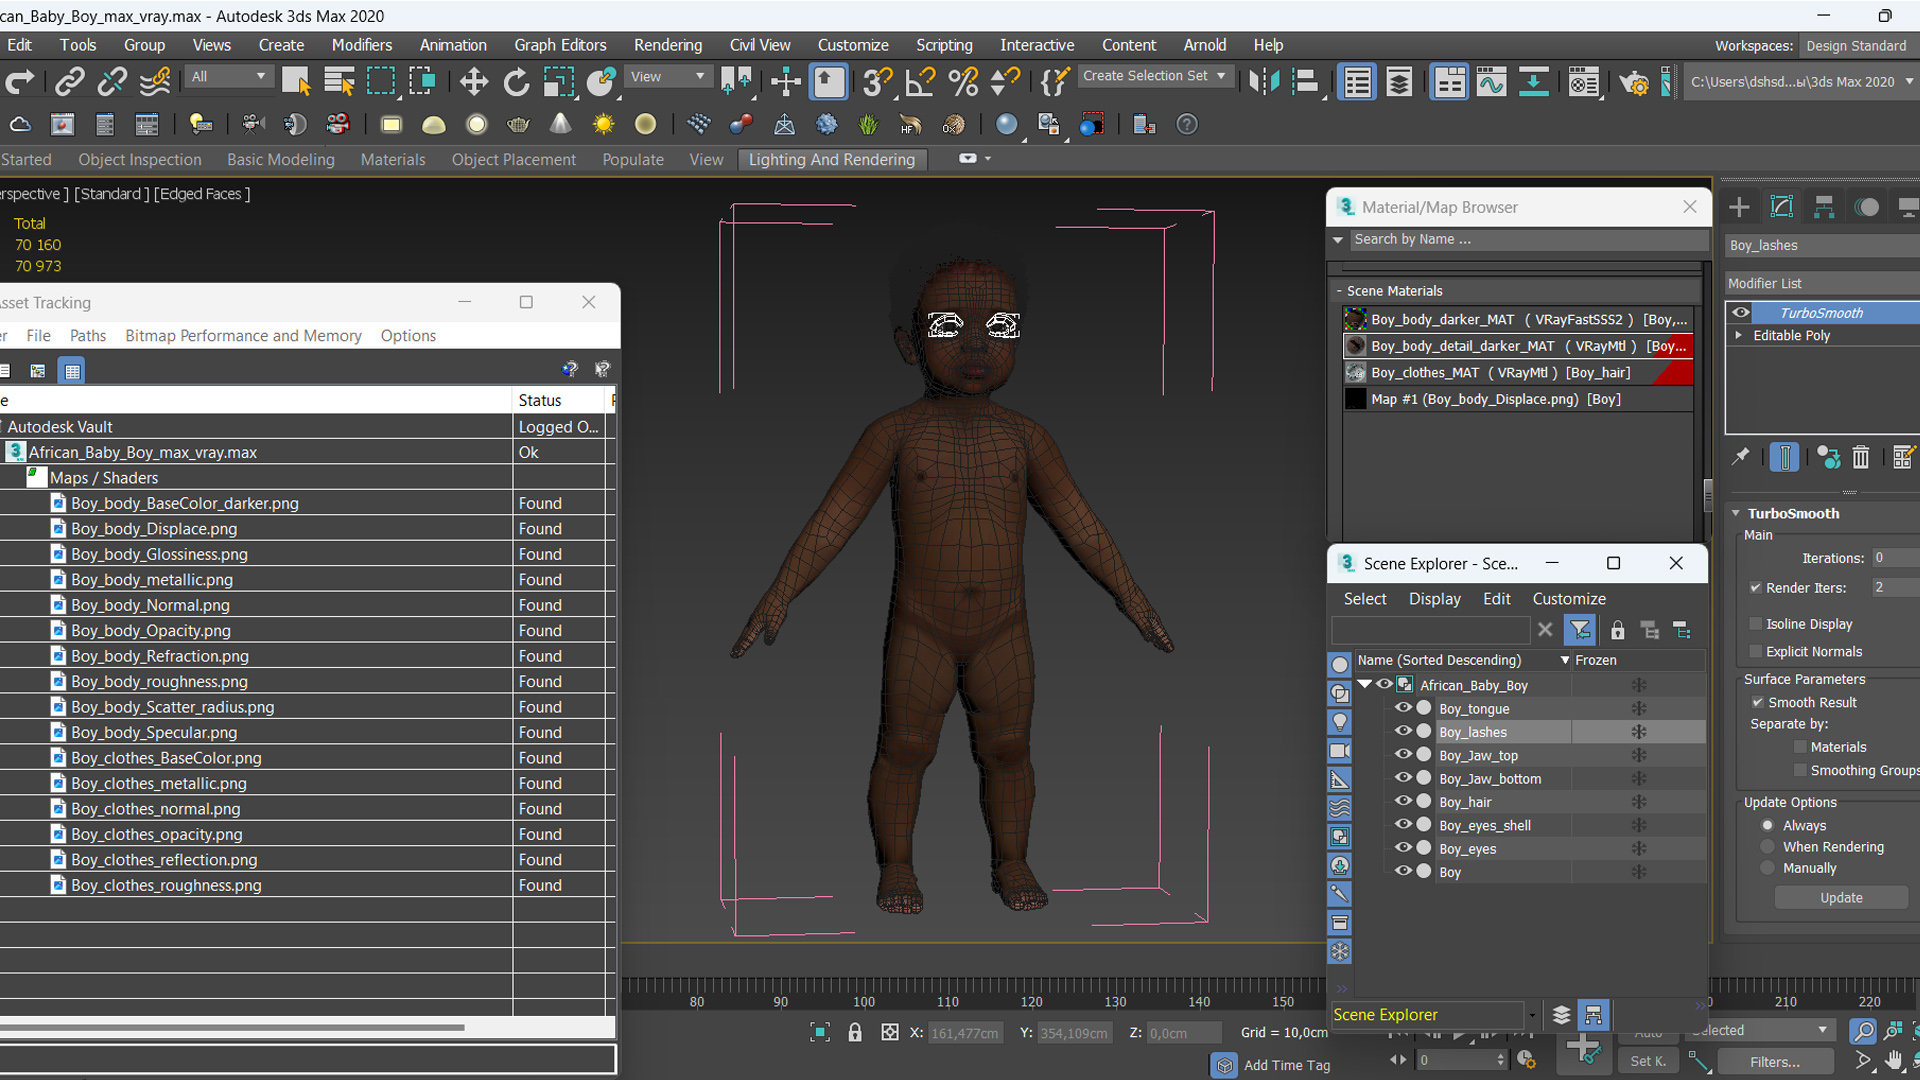1920x1080 pixels.
Task: Open the project path dropdown
Action: point(1800,82)
